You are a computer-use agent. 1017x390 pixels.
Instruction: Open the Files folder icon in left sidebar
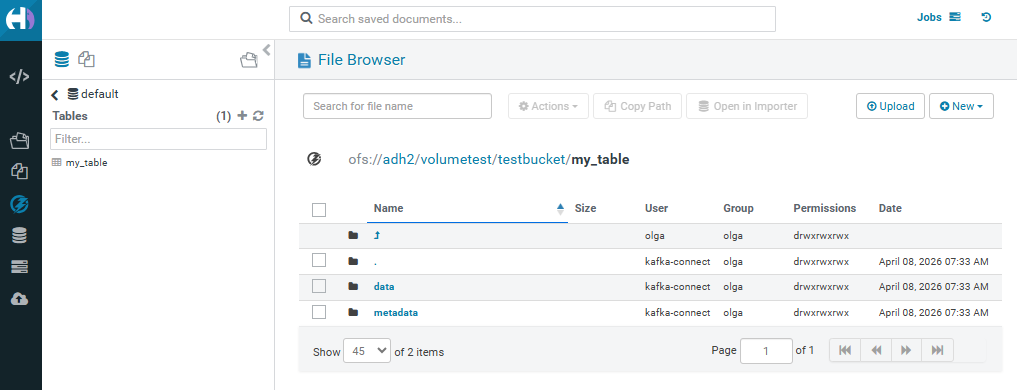pos(19,140)
